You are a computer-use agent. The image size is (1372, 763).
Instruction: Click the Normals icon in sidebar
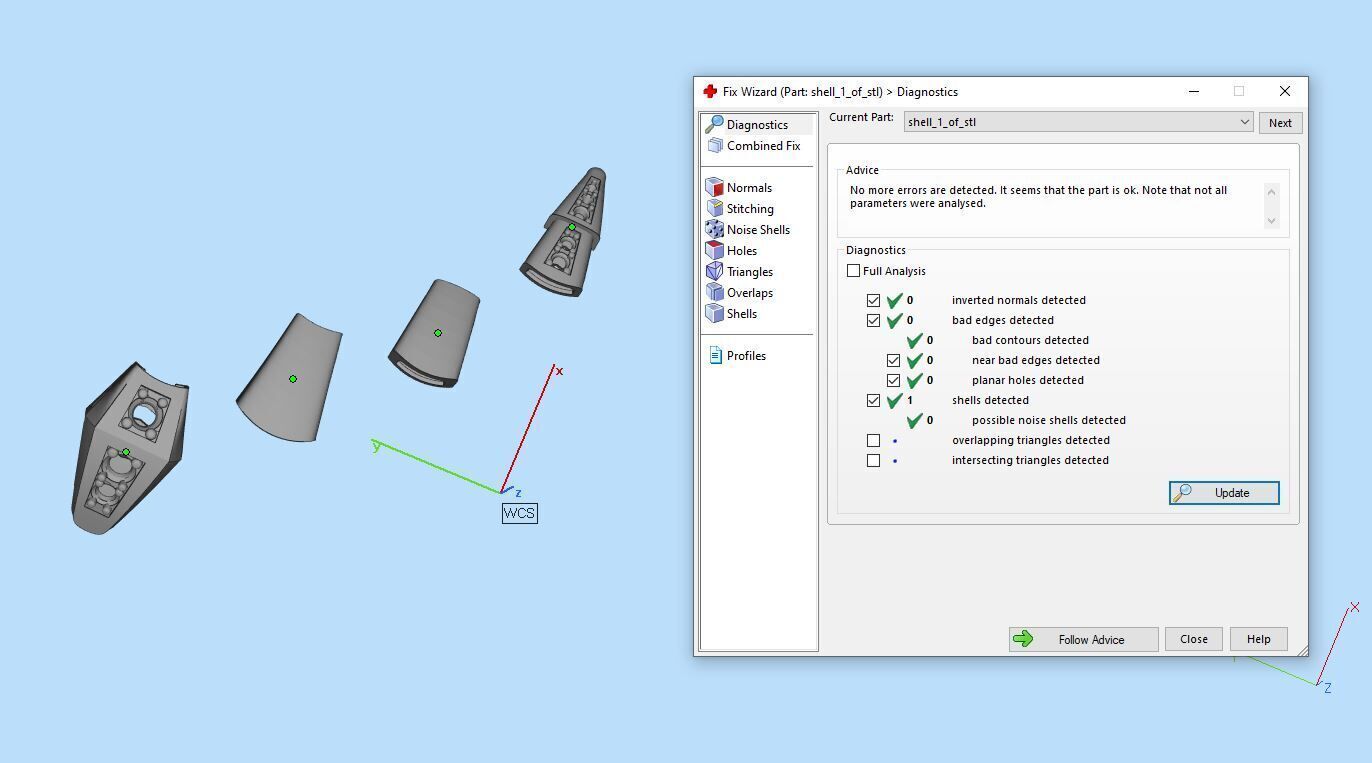(x=714, y=188)
